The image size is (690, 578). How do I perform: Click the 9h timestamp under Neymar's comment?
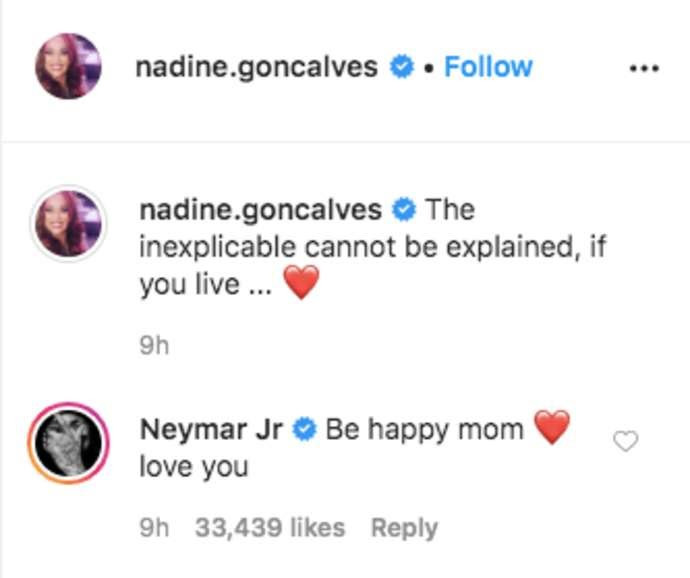(x=154, y=528)
